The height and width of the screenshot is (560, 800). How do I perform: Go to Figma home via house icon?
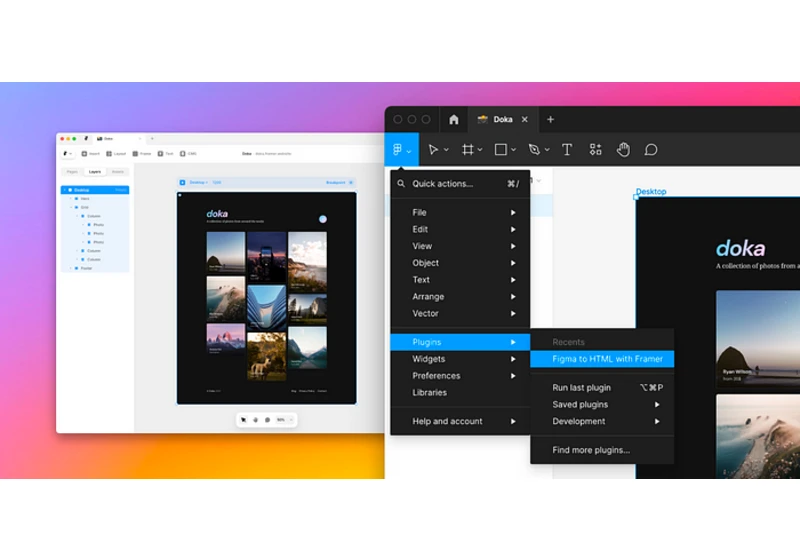pyautogui.click(x=454, y=119)
